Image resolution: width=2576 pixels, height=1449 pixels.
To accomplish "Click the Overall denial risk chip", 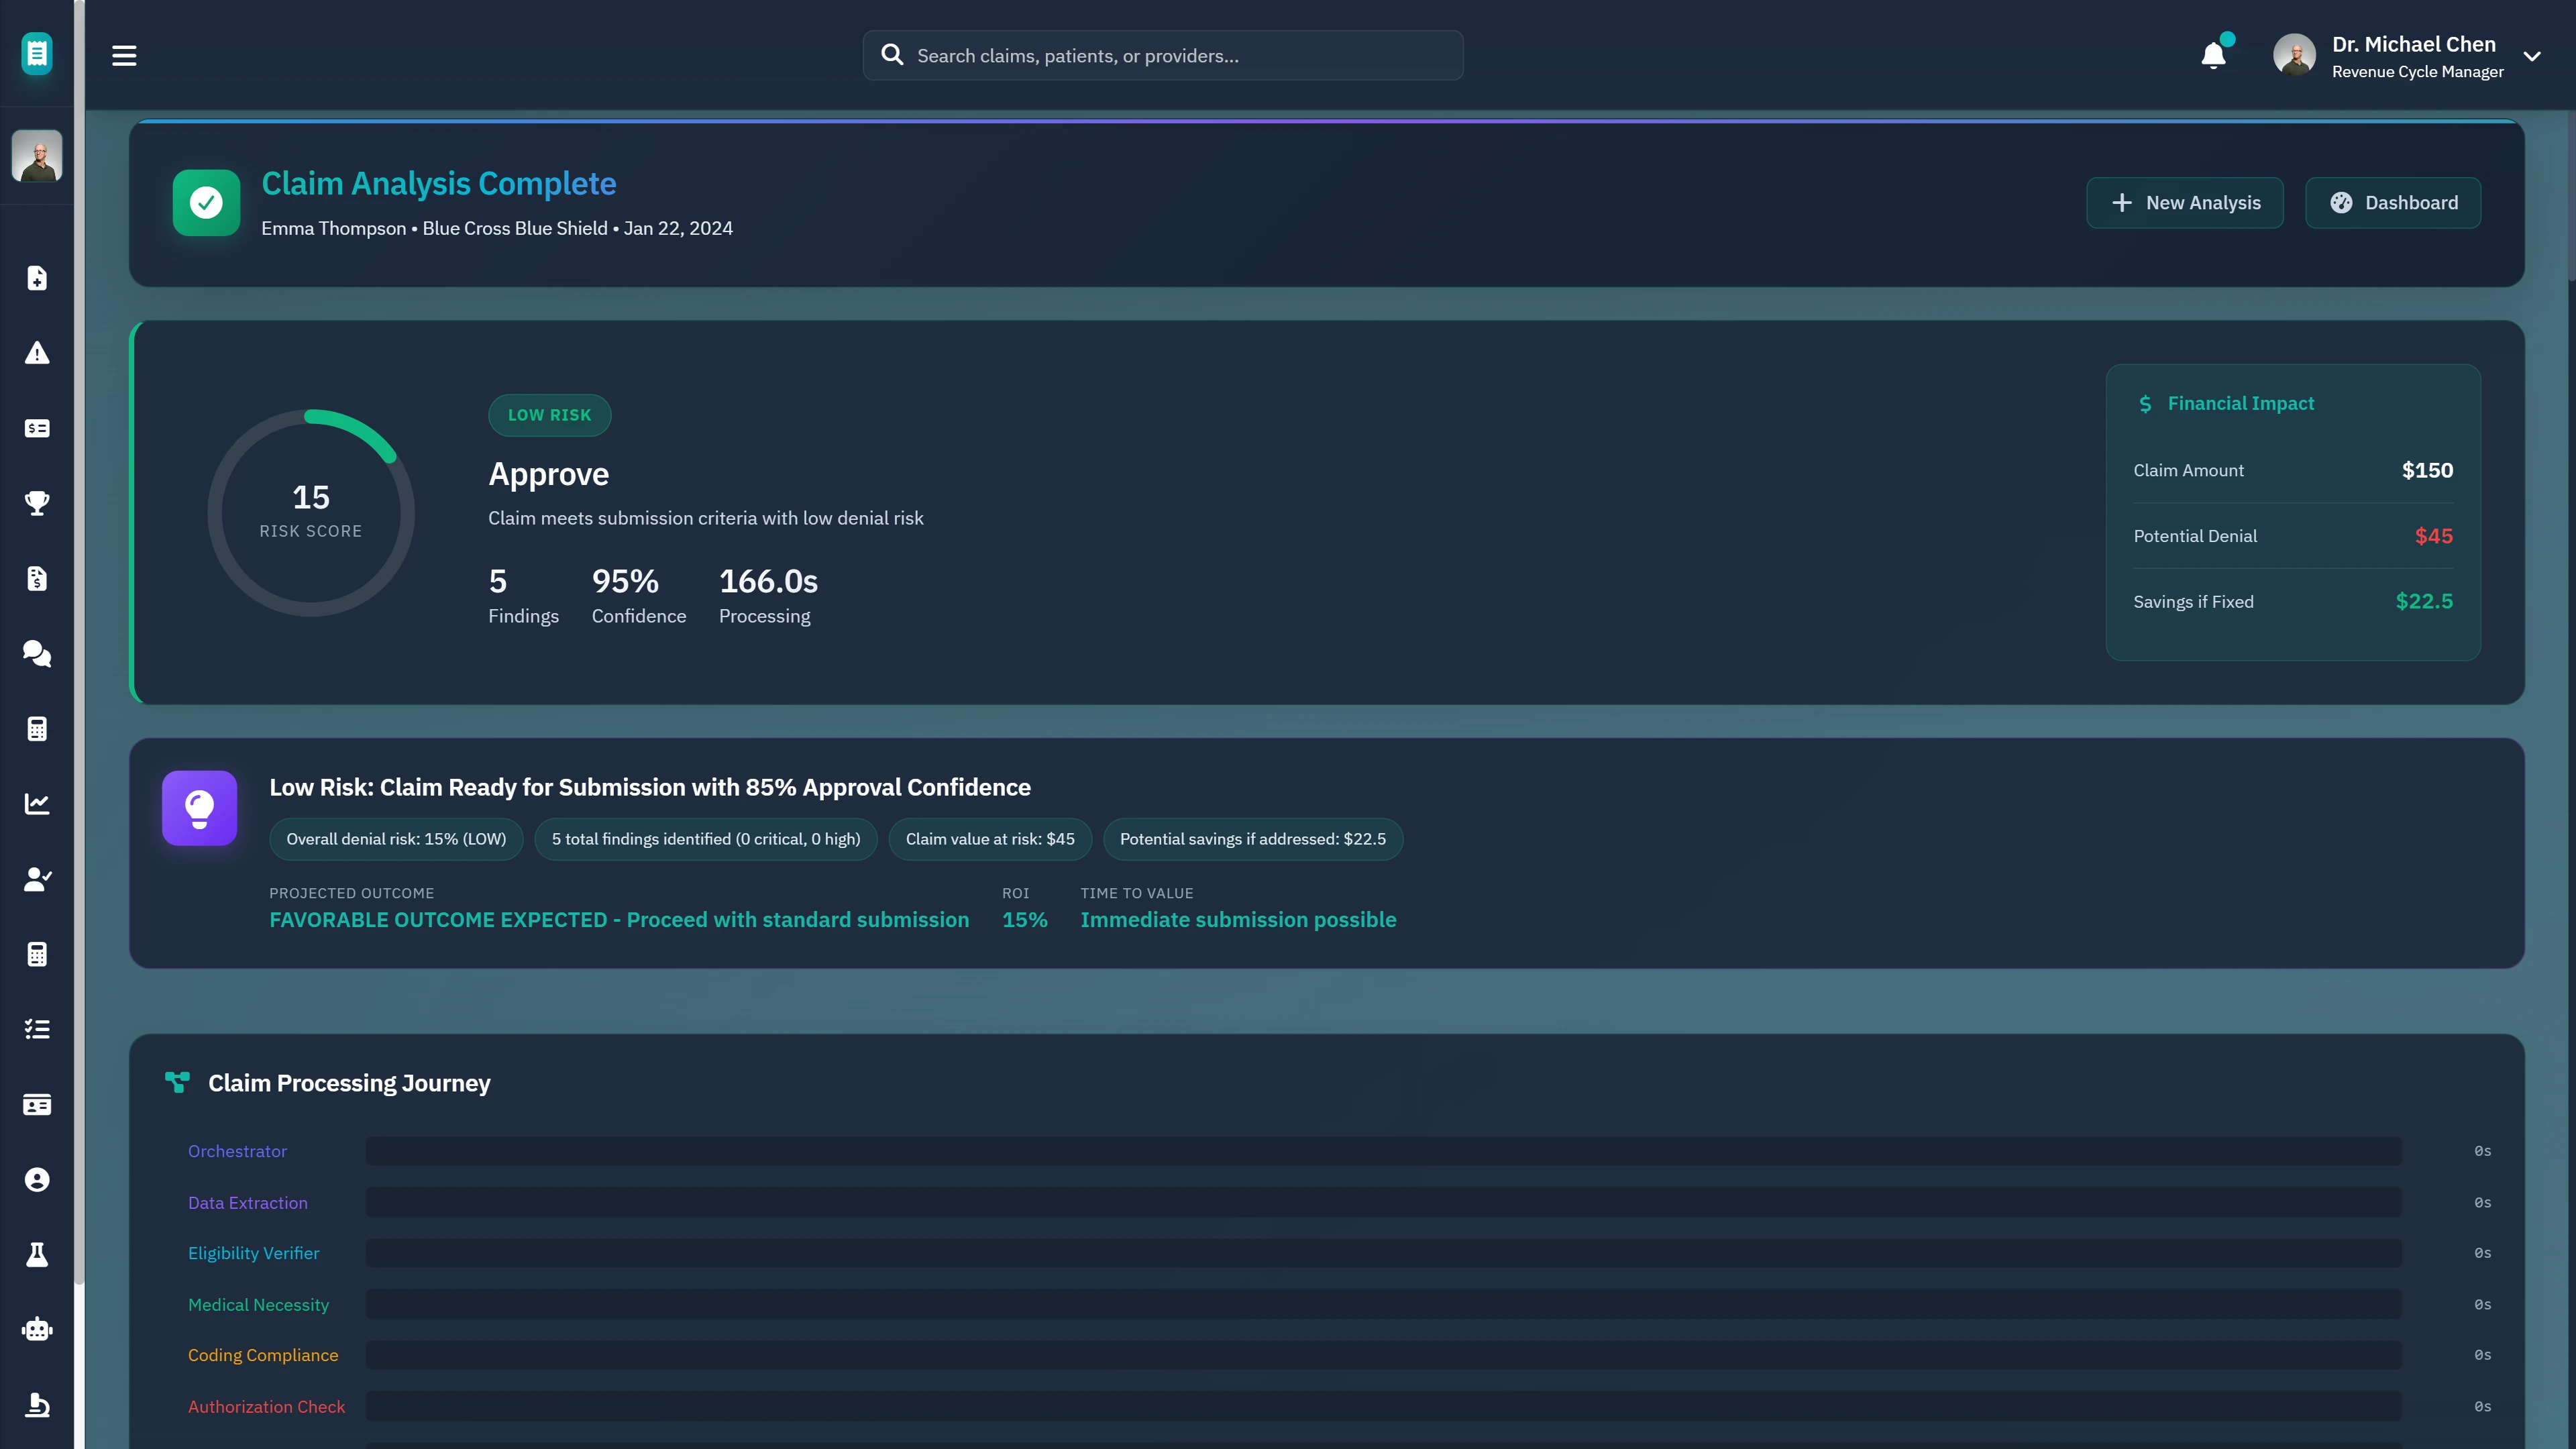I will tap(396, 839).
